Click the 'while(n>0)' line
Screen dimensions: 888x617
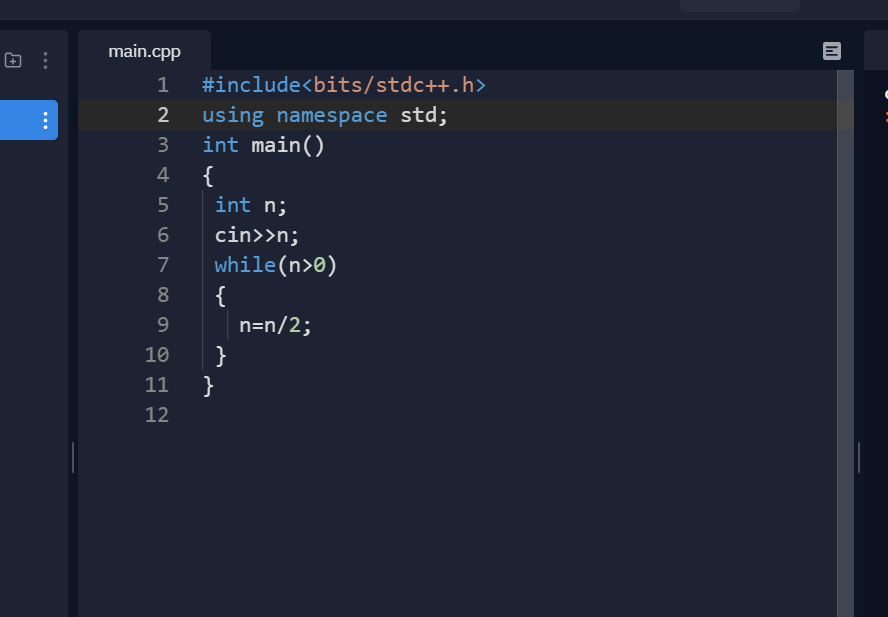276,265
